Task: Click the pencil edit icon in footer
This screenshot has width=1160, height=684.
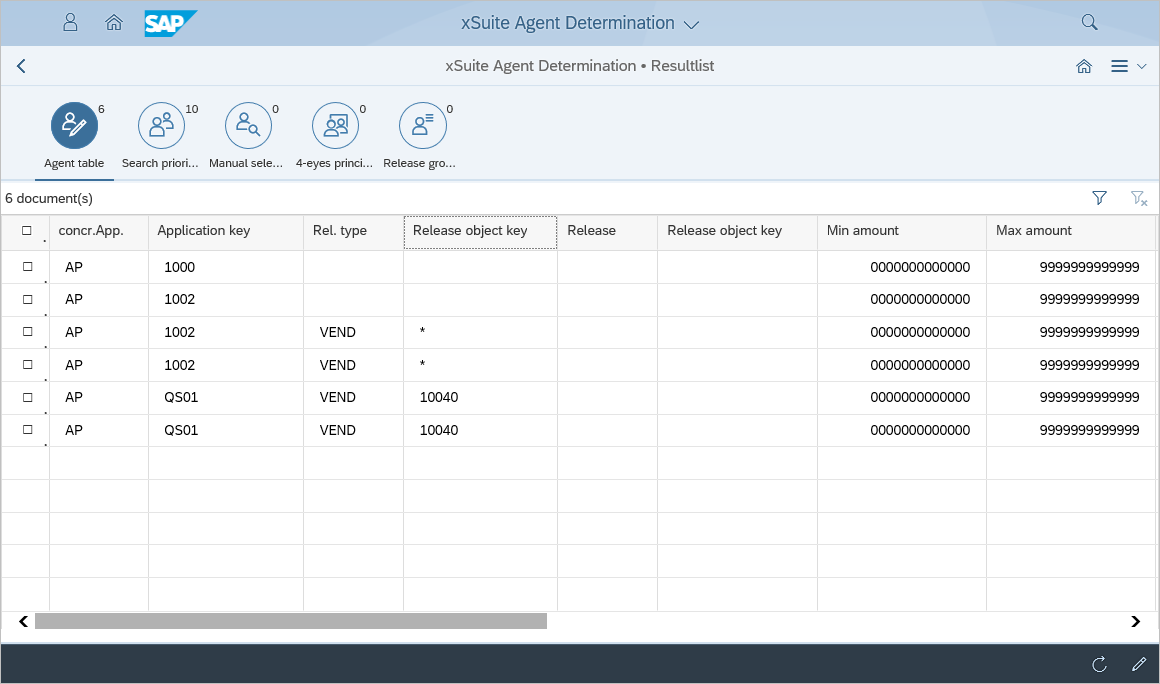Action: [x=1138, y=664]
